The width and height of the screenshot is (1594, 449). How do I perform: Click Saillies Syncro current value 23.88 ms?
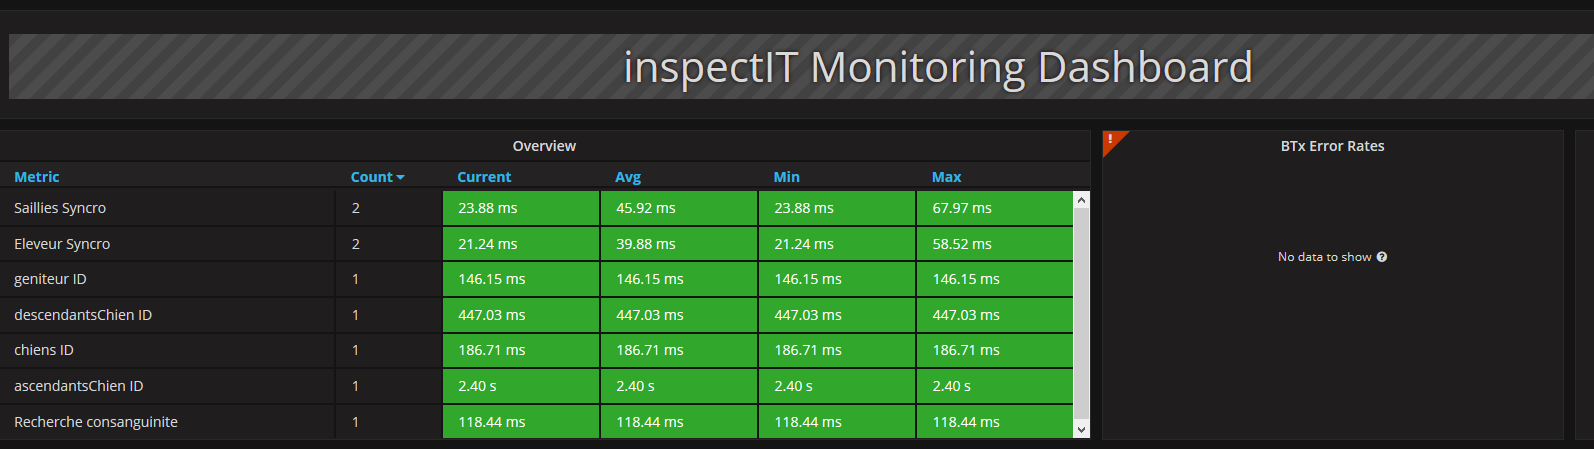coord(521,208)
